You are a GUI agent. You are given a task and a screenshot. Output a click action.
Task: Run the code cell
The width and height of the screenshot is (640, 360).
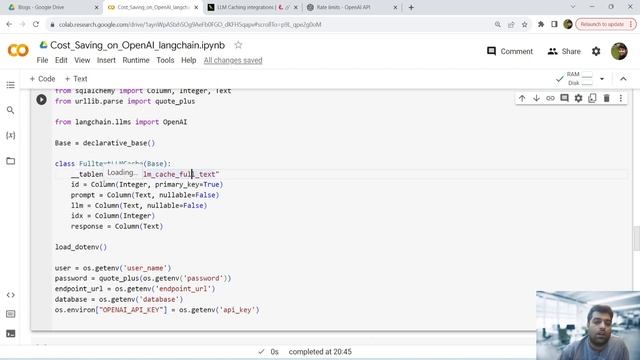point(41,99)
